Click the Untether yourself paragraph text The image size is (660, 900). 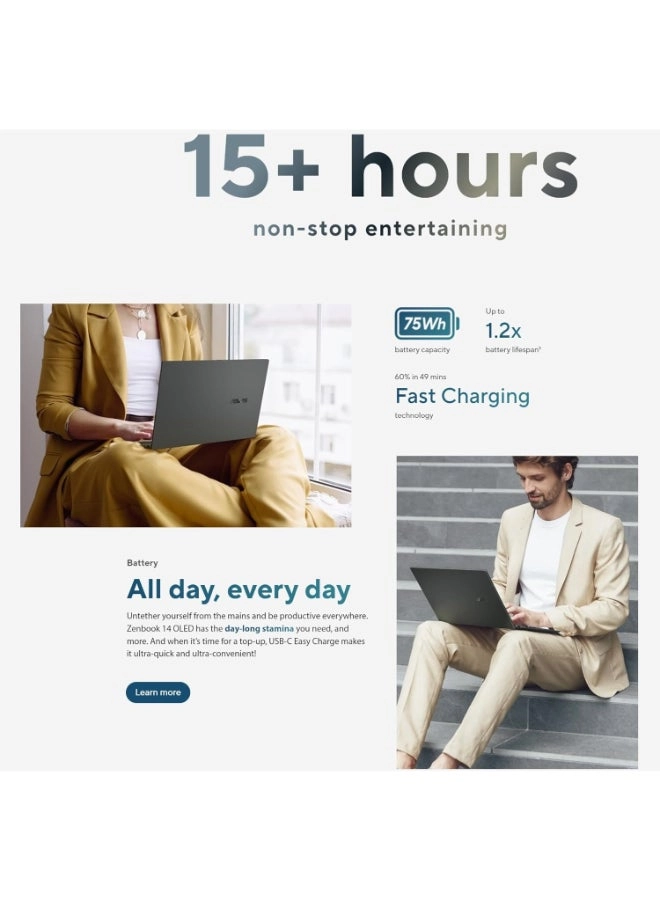[247, 635]
